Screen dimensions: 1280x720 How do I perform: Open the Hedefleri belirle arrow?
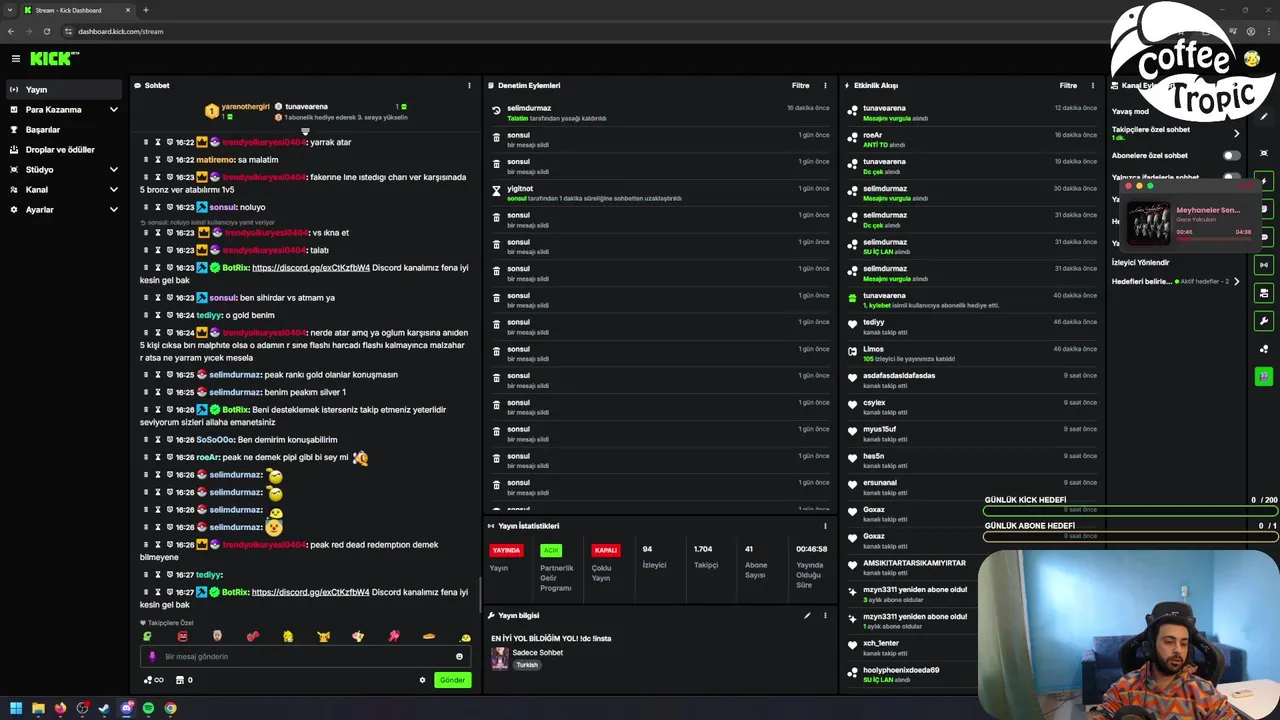(1236, 281)
